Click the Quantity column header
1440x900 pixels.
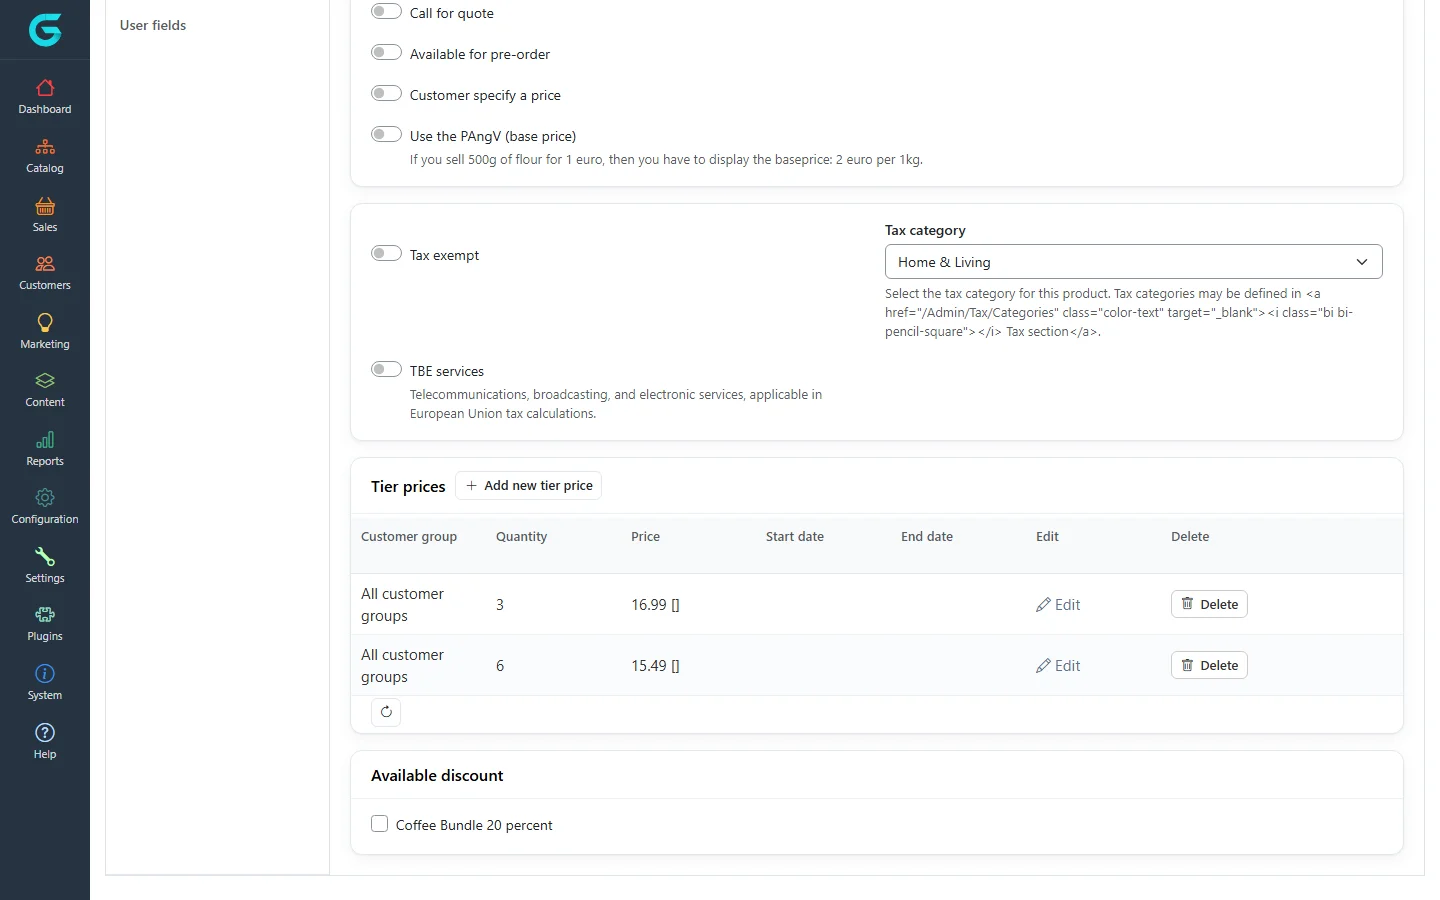point(522,537)
